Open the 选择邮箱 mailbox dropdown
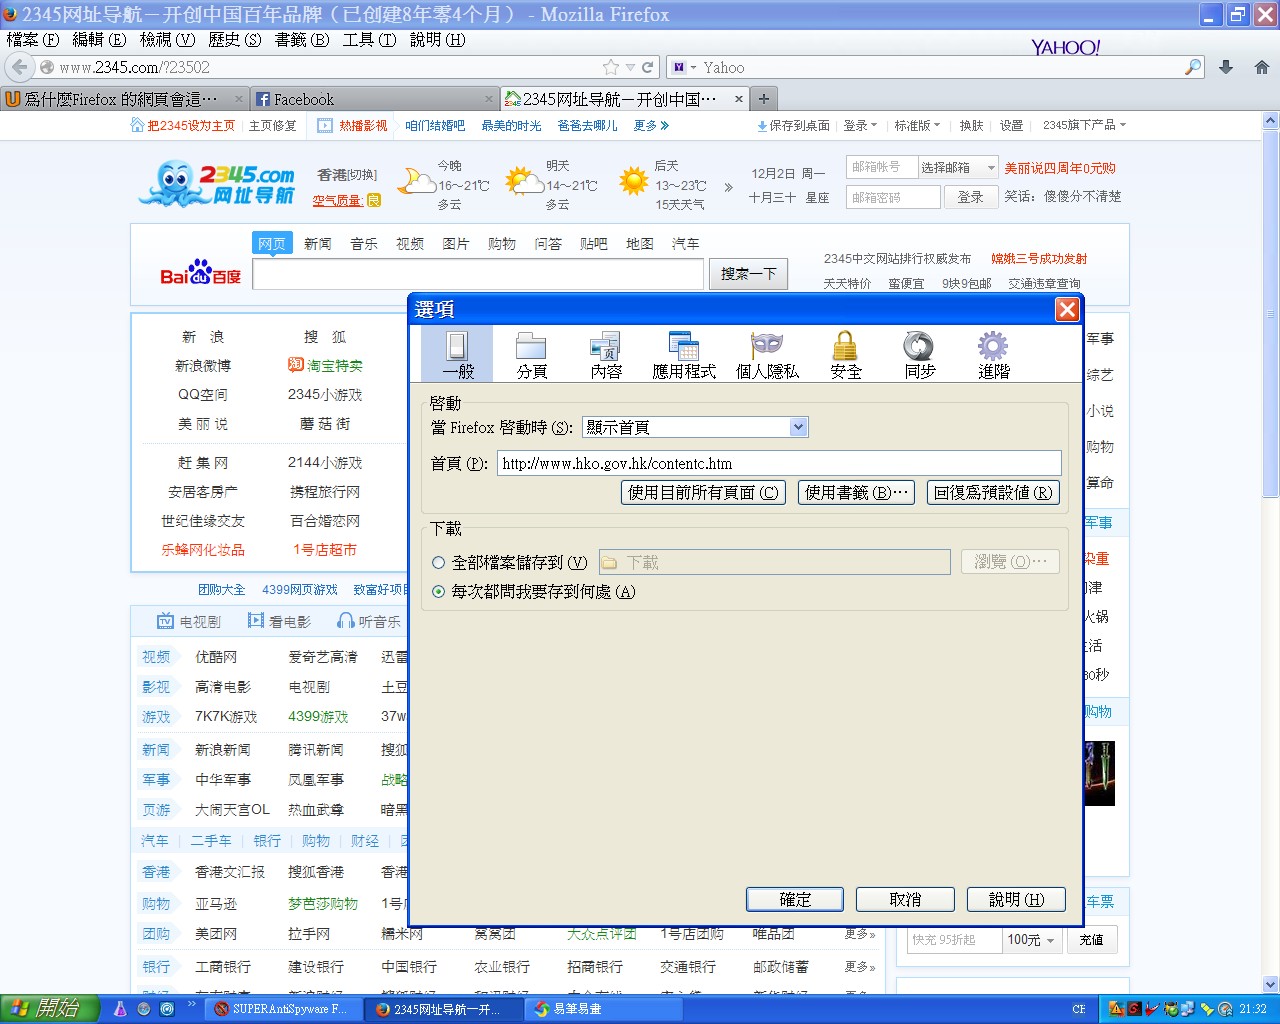The image size is (1280, 1024). pos(958,168)
